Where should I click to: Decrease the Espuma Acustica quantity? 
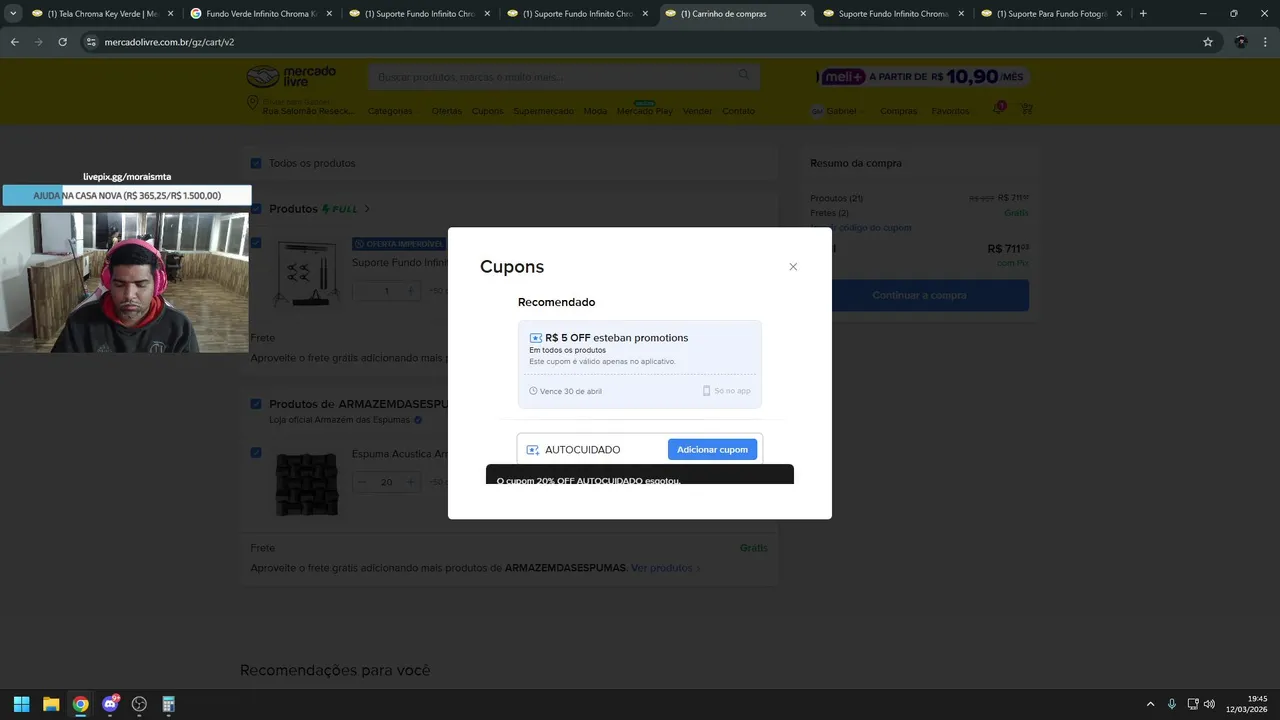pos(362,482)
